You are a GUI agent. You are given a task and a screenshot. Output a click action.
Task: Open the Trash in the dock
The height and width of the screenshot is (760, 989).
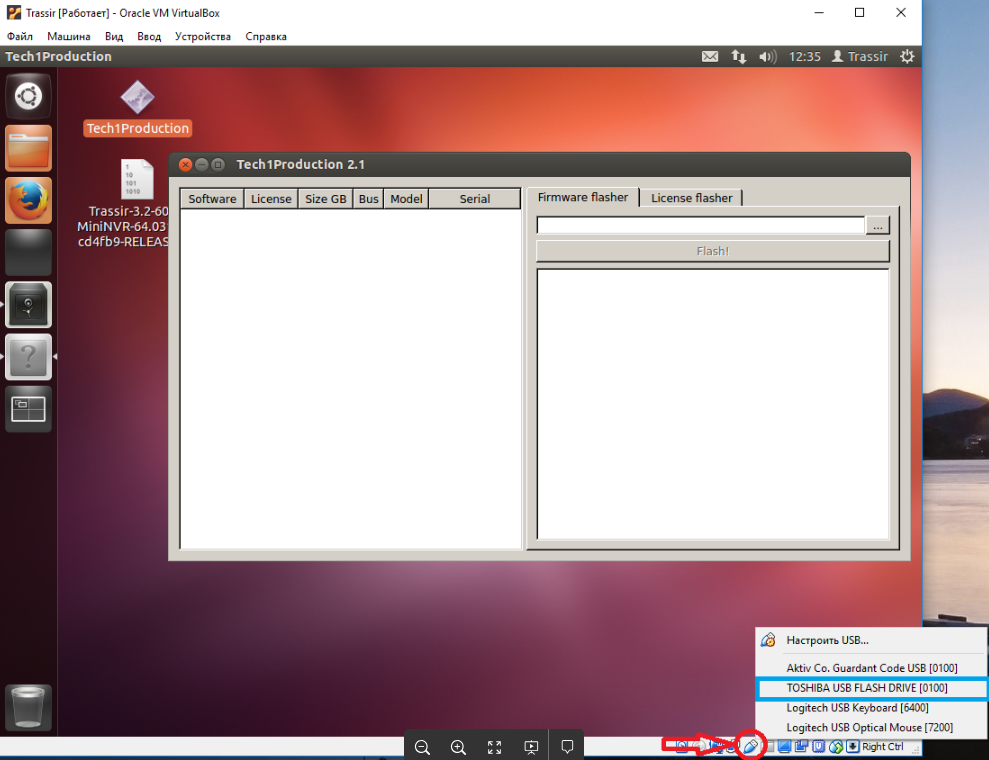(28, 707)
